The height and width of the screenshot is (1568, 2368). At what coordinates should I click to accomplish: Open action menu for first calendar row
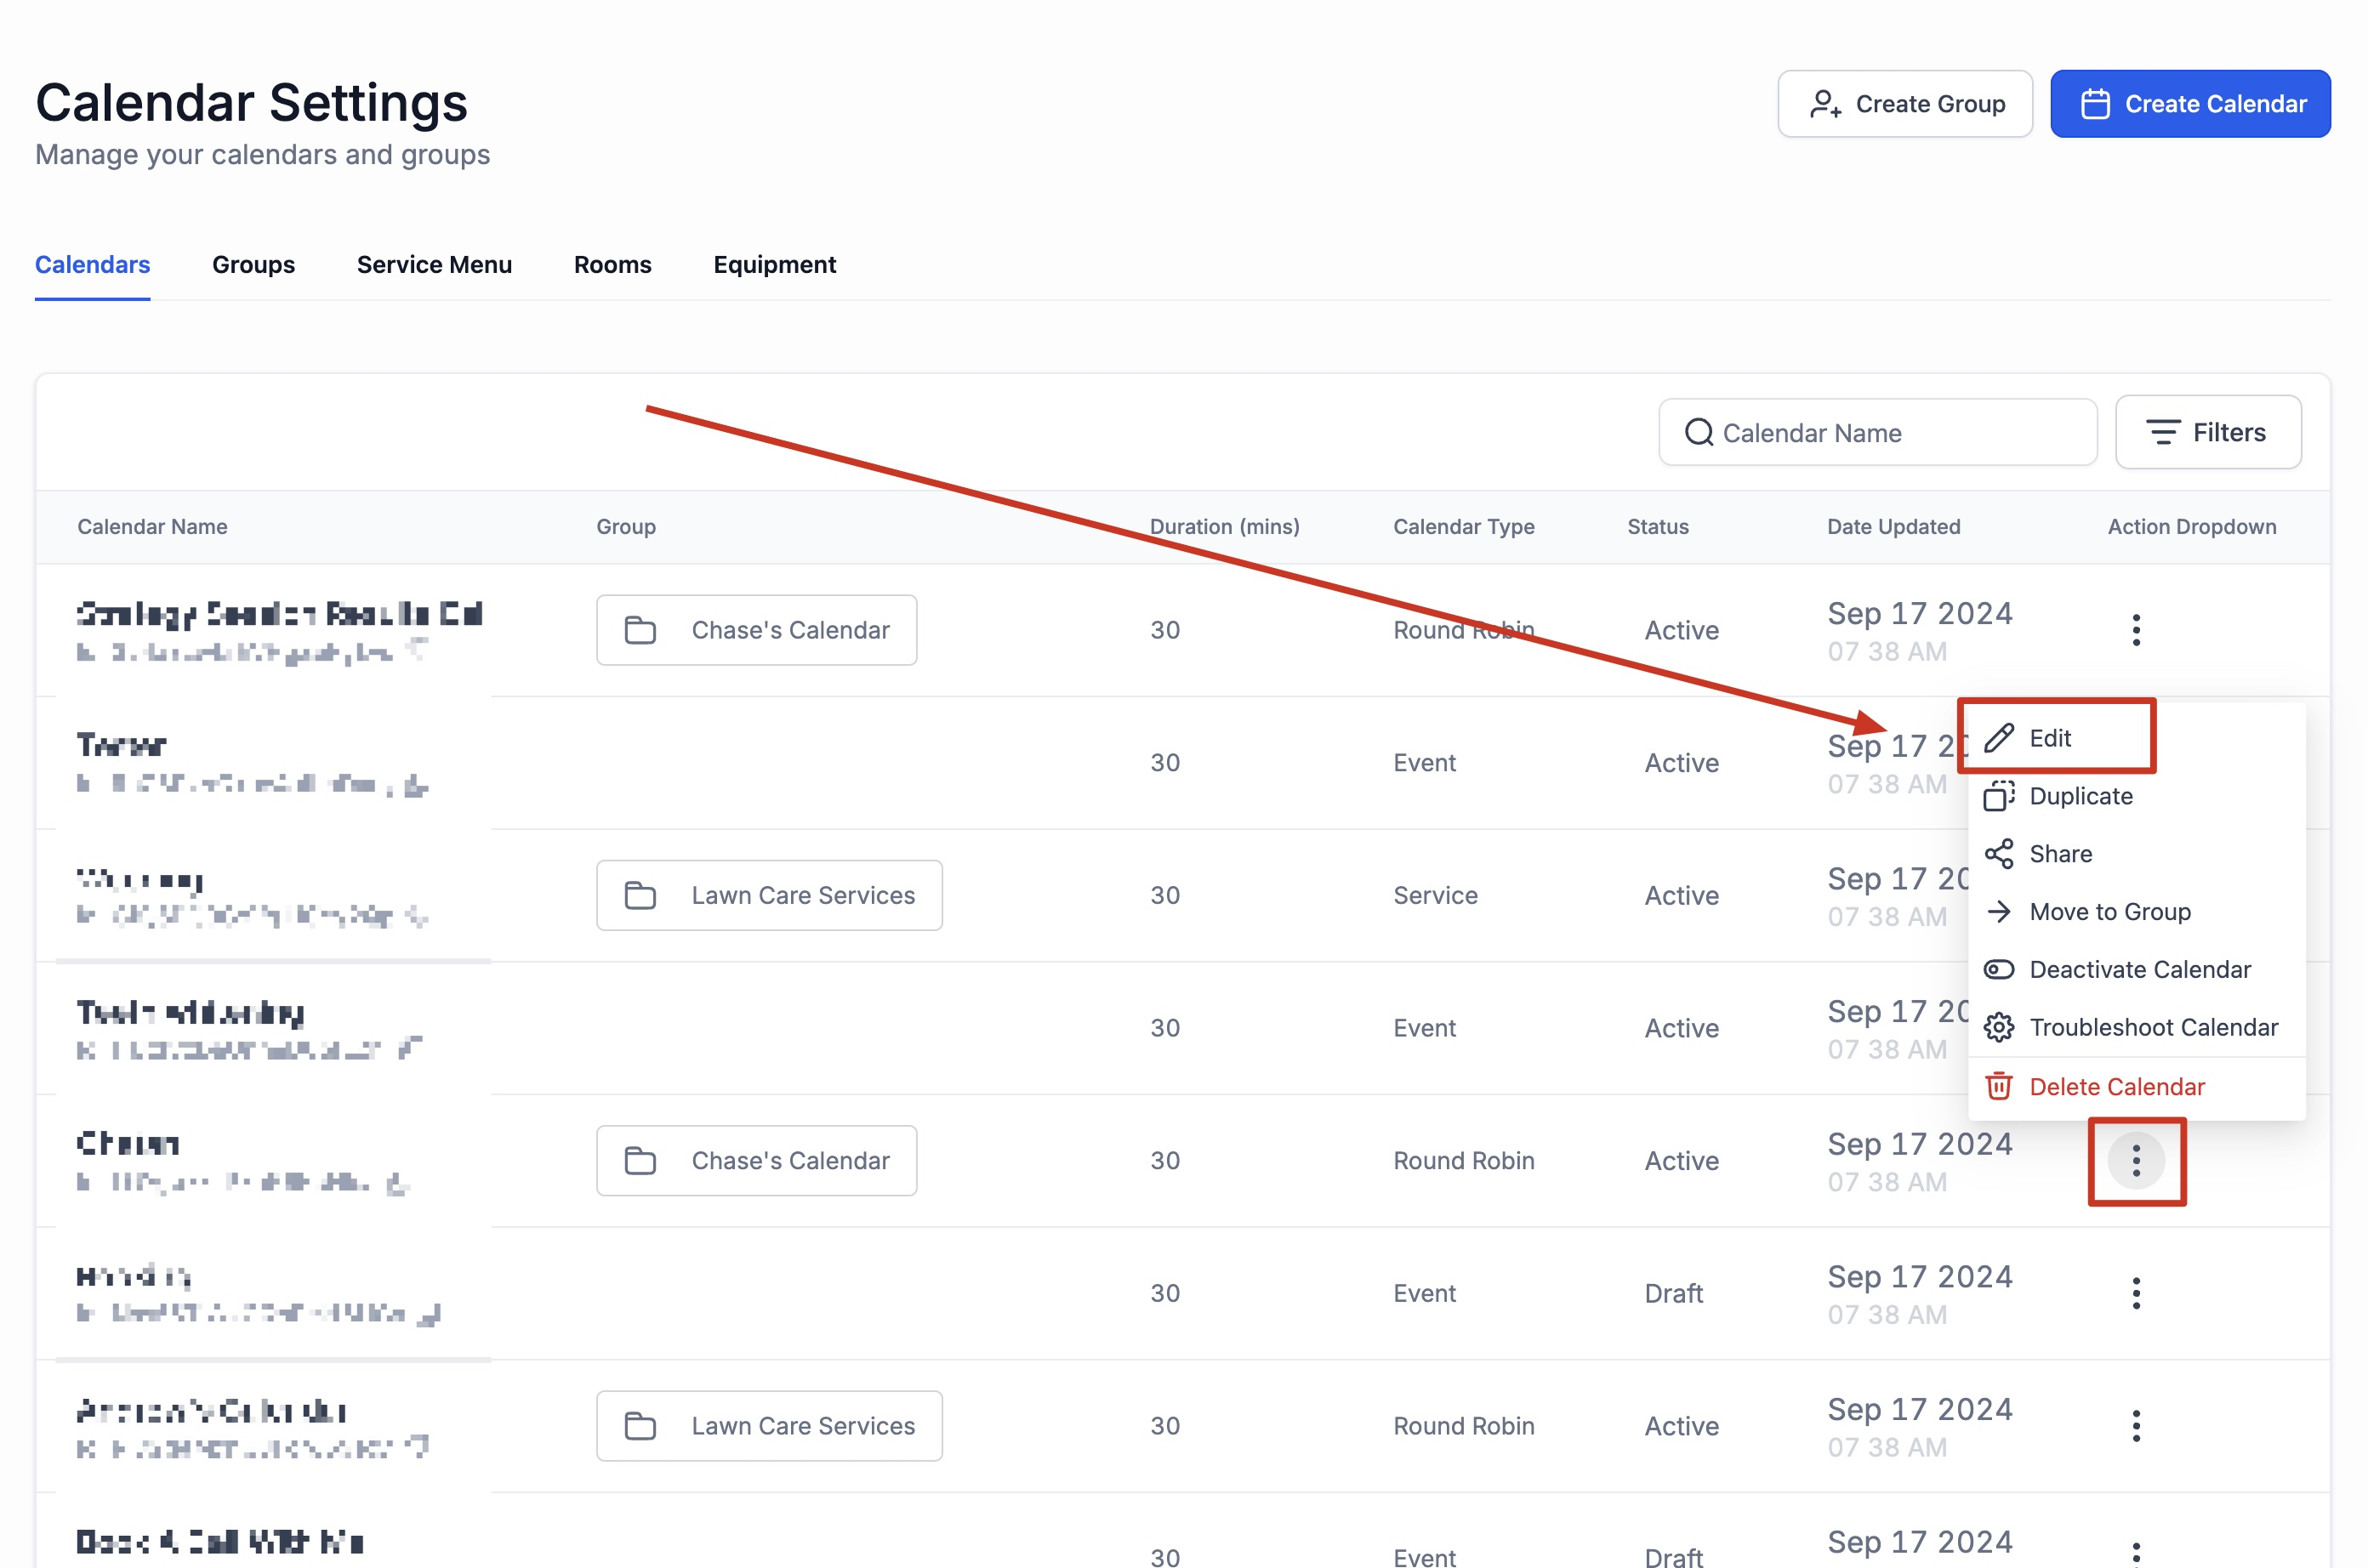click(2136, 630)
